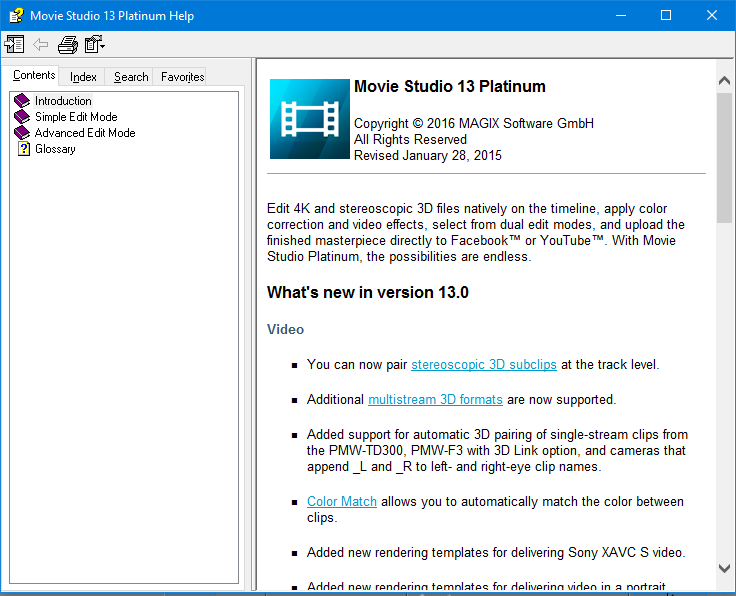Maximize the help window
736x596 pixels.
pyautogui.click(x=666, y=15)
